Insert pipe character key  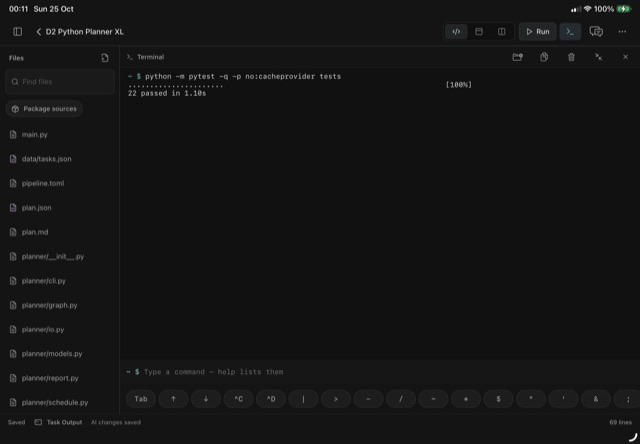pyautogui.click(x=303, y=399)
